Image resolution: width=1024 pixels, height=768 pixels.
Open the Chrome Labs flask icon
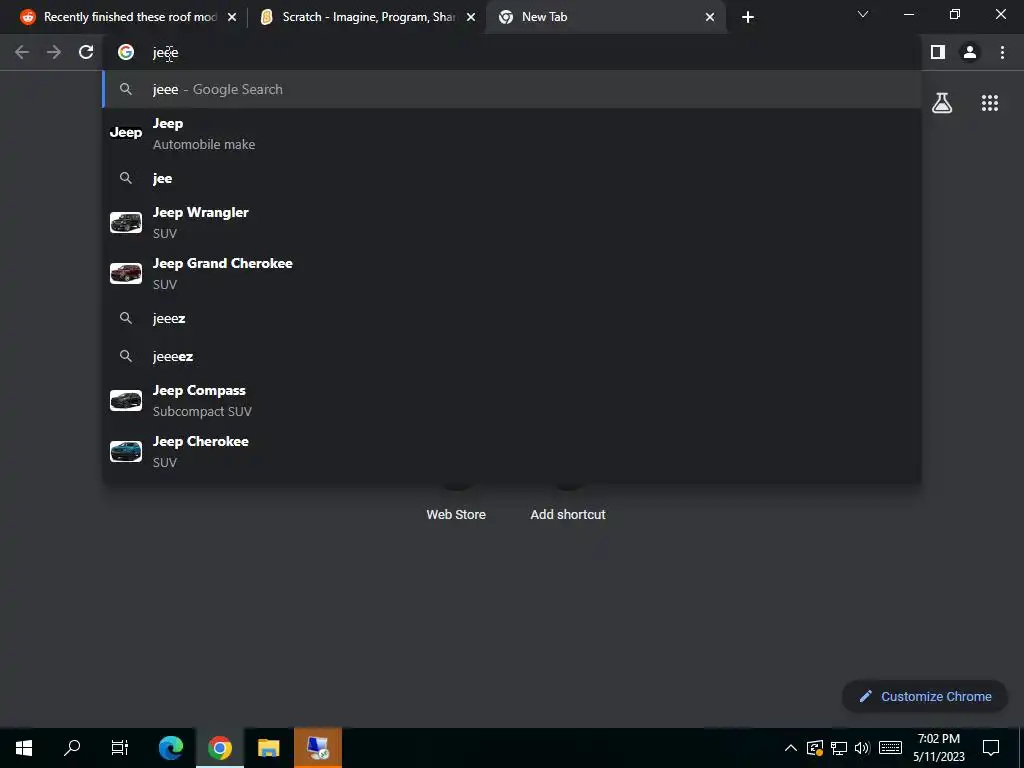942,103
